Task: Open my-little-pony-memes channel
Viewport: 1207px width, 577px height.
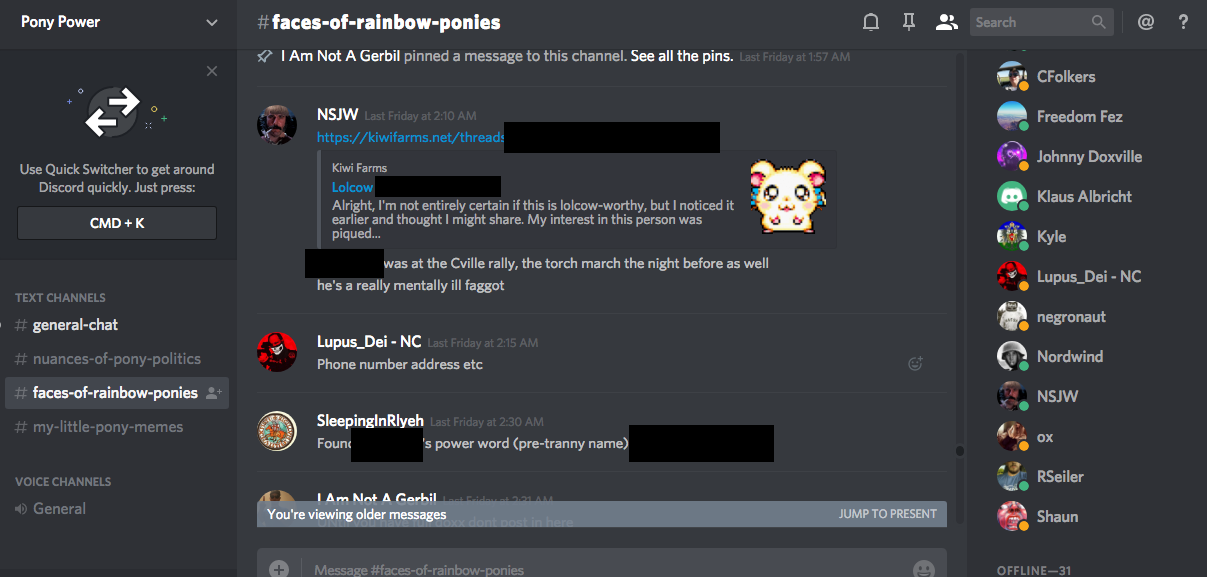Action: tap(108, 427)
